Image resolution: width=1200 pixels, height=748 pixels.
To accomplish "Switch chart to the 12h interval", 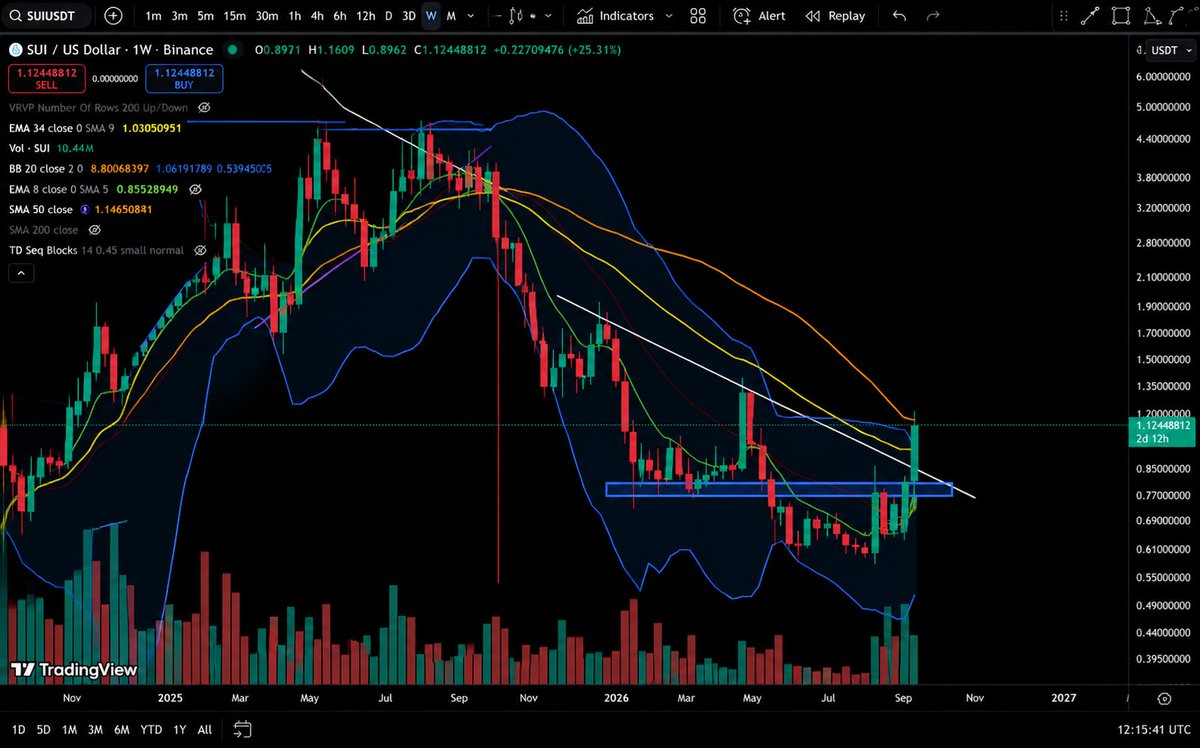I will tap(366, 16).
